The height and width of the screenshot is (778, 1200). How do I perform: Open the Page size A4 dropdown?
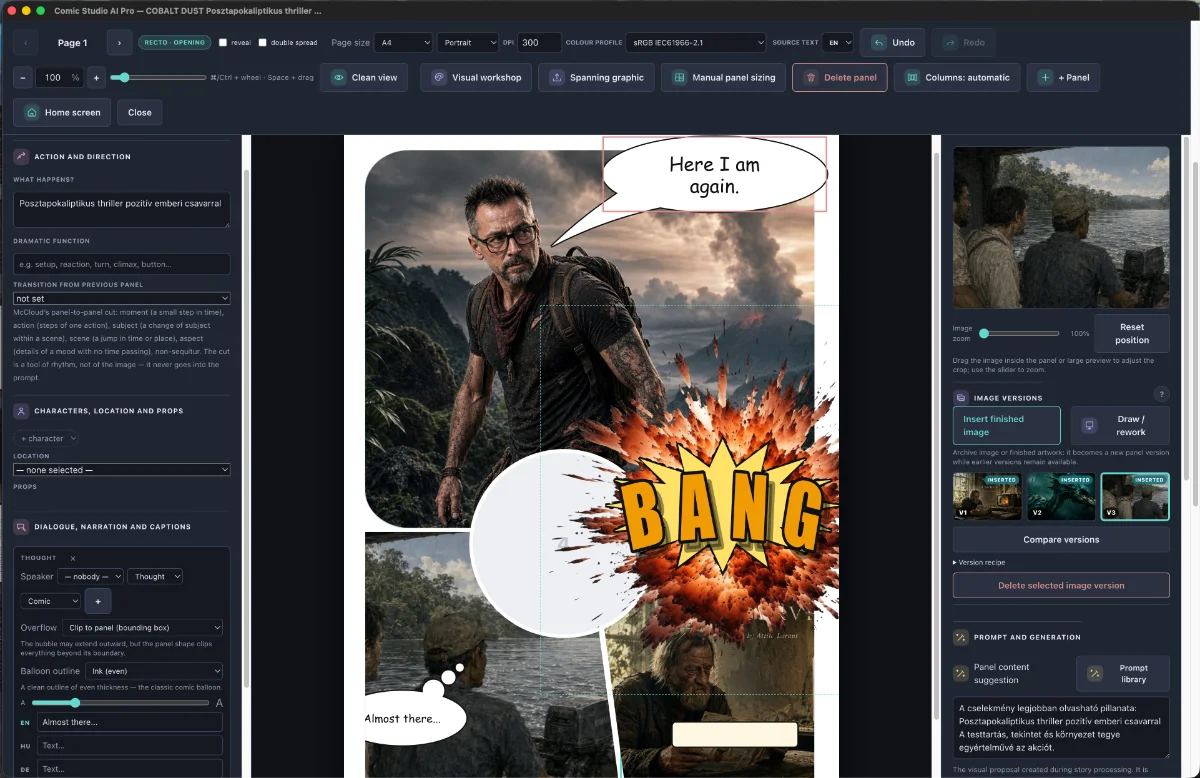[x=403, y=43]
